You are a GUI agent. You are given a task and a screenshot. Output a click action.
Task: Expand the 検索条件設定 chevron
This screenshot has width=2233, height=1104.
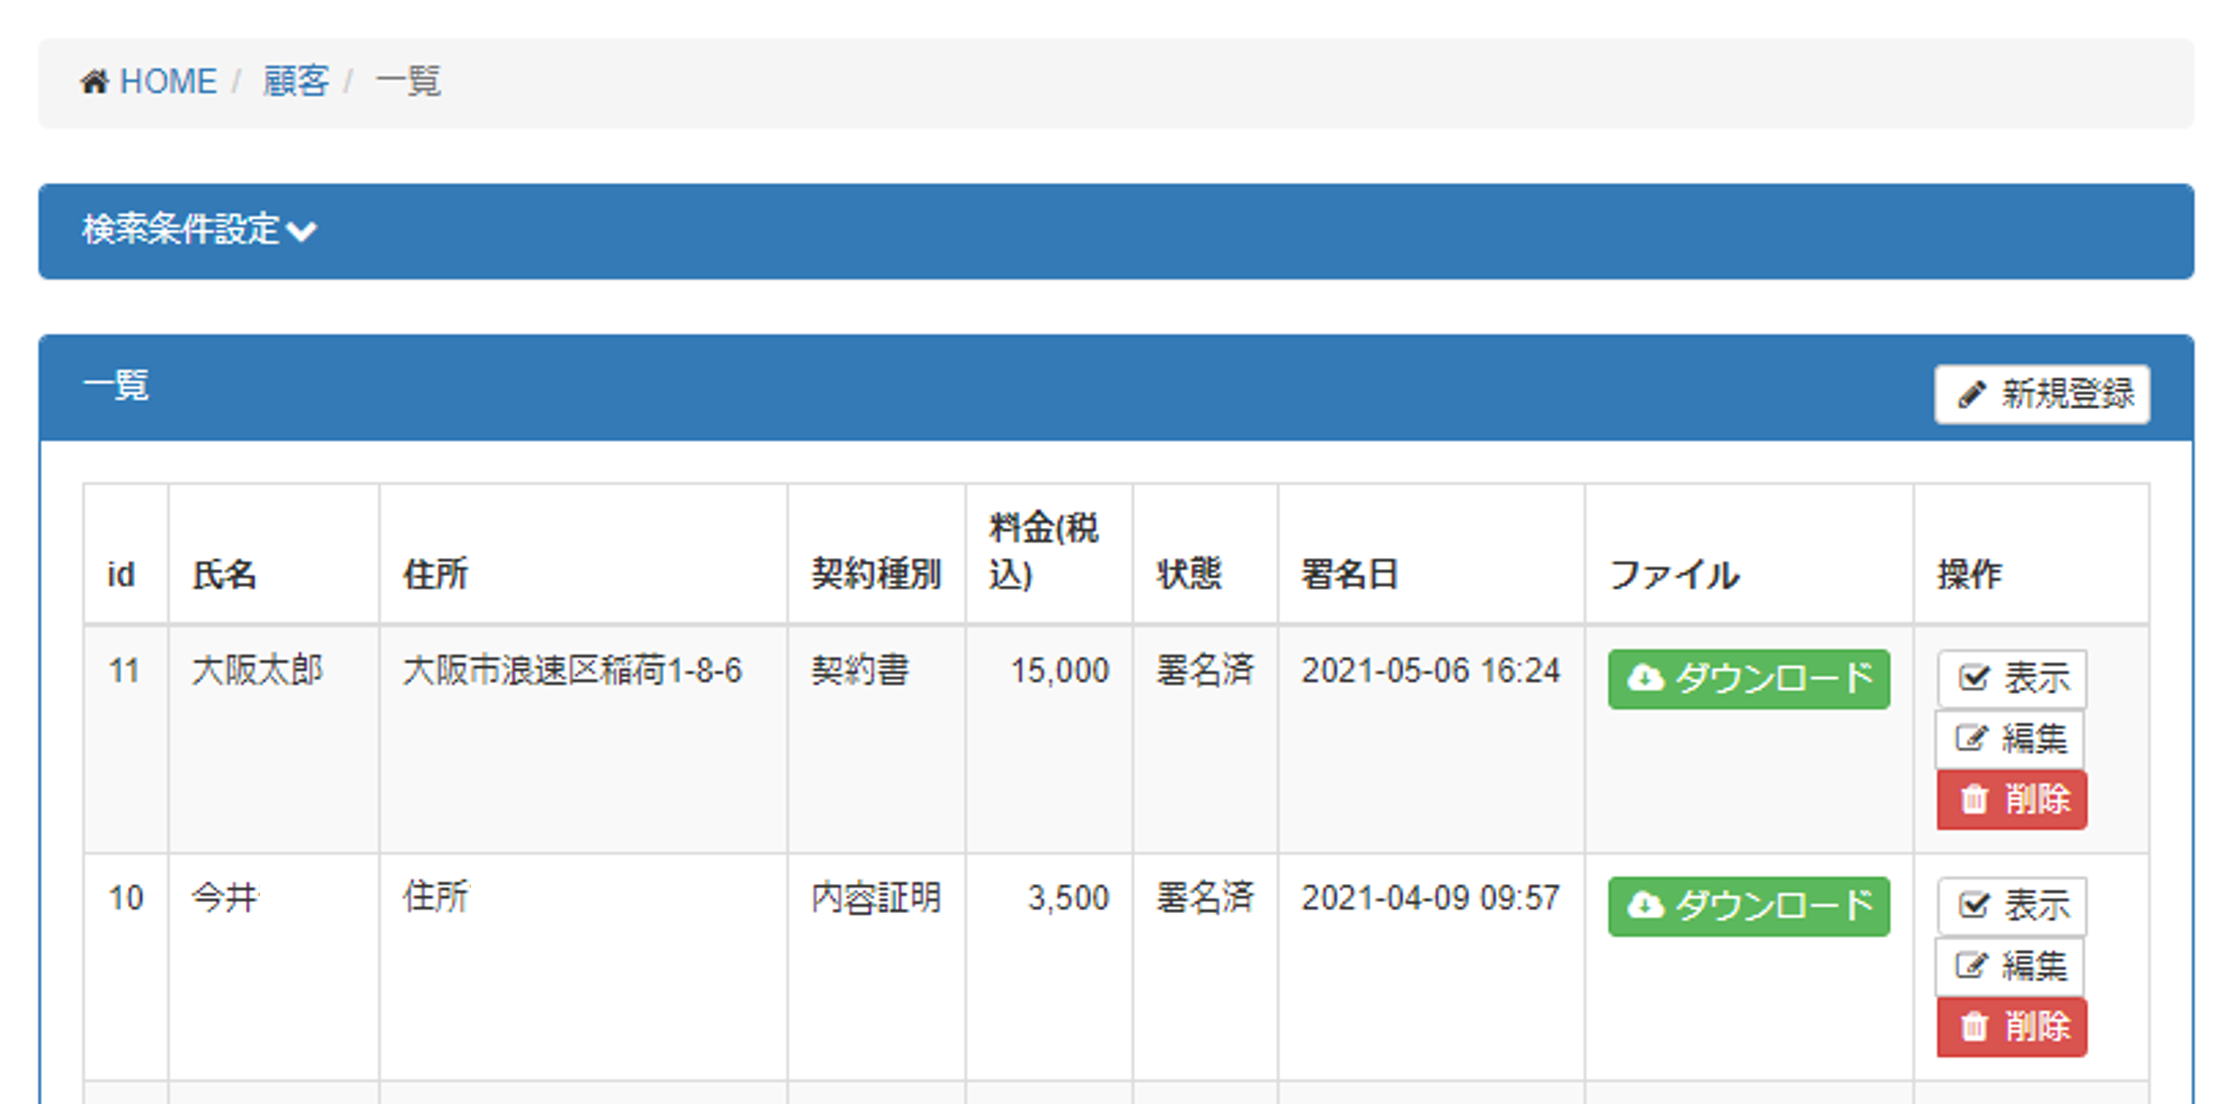(301, 232)
